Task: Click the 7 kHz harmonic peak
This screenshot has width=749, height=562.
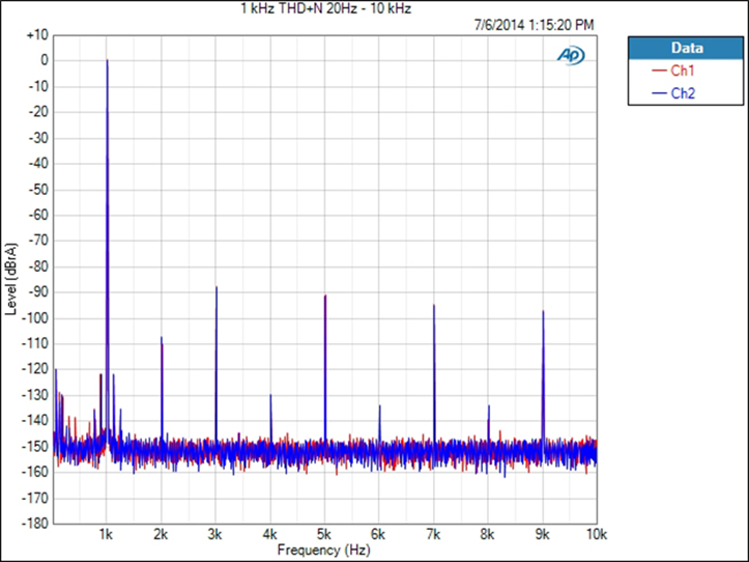Action: click(434, 307)
